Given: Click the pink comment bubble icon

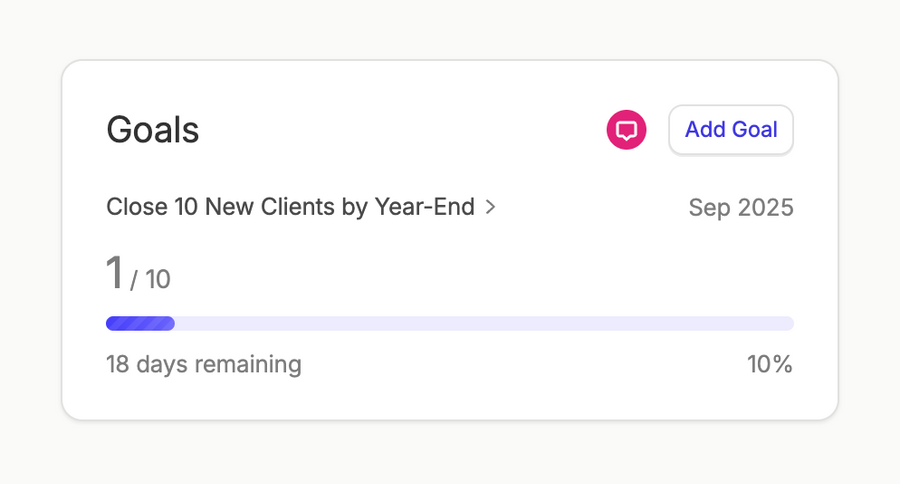Looking at the screenshot, I should point(627,130).
